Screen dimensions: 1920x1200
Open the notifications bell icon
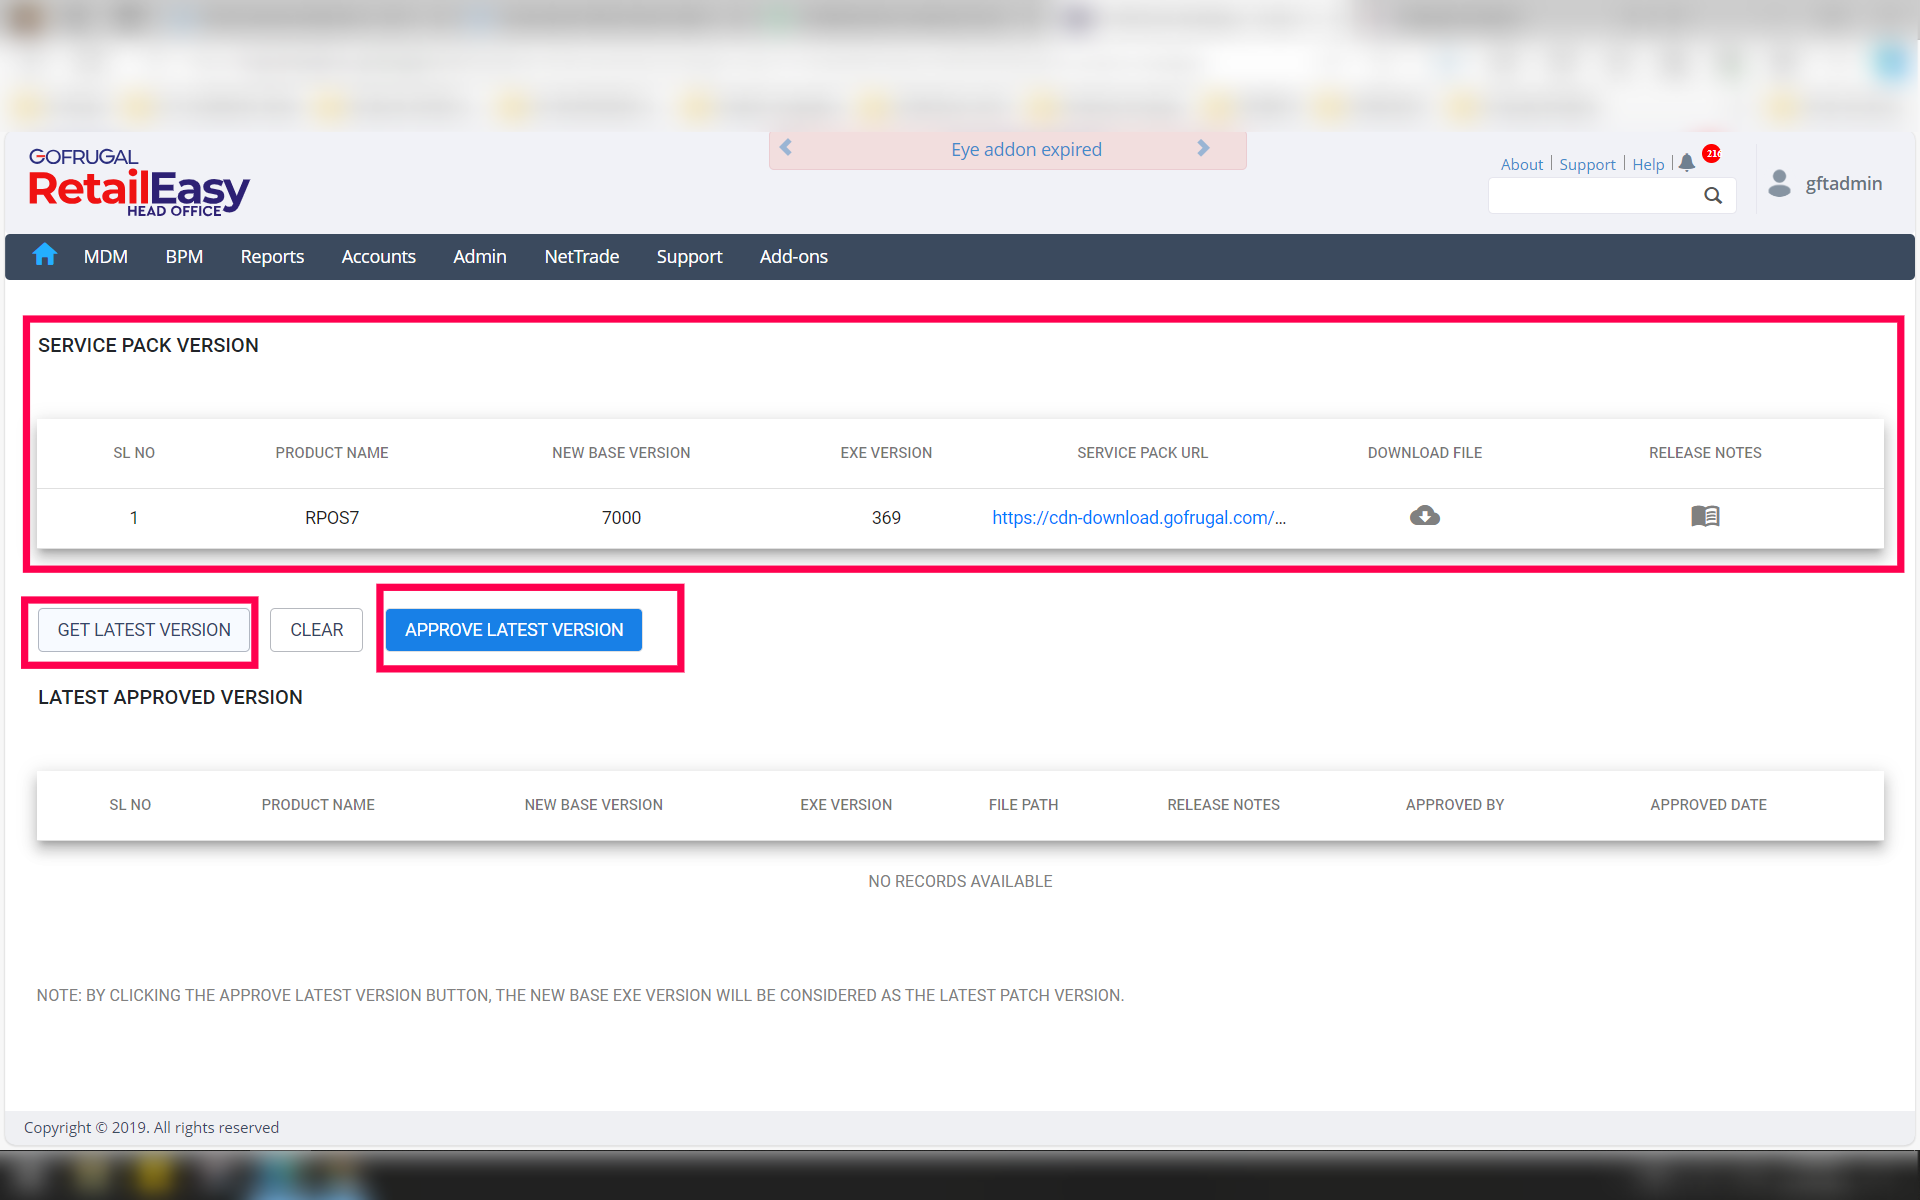(x=1687, y=163)
